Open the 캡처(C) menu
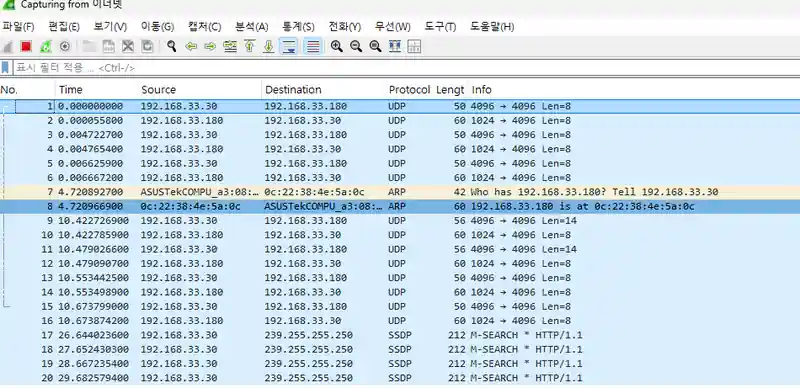The height and width of the screenshot is (388, 800). 204,27
